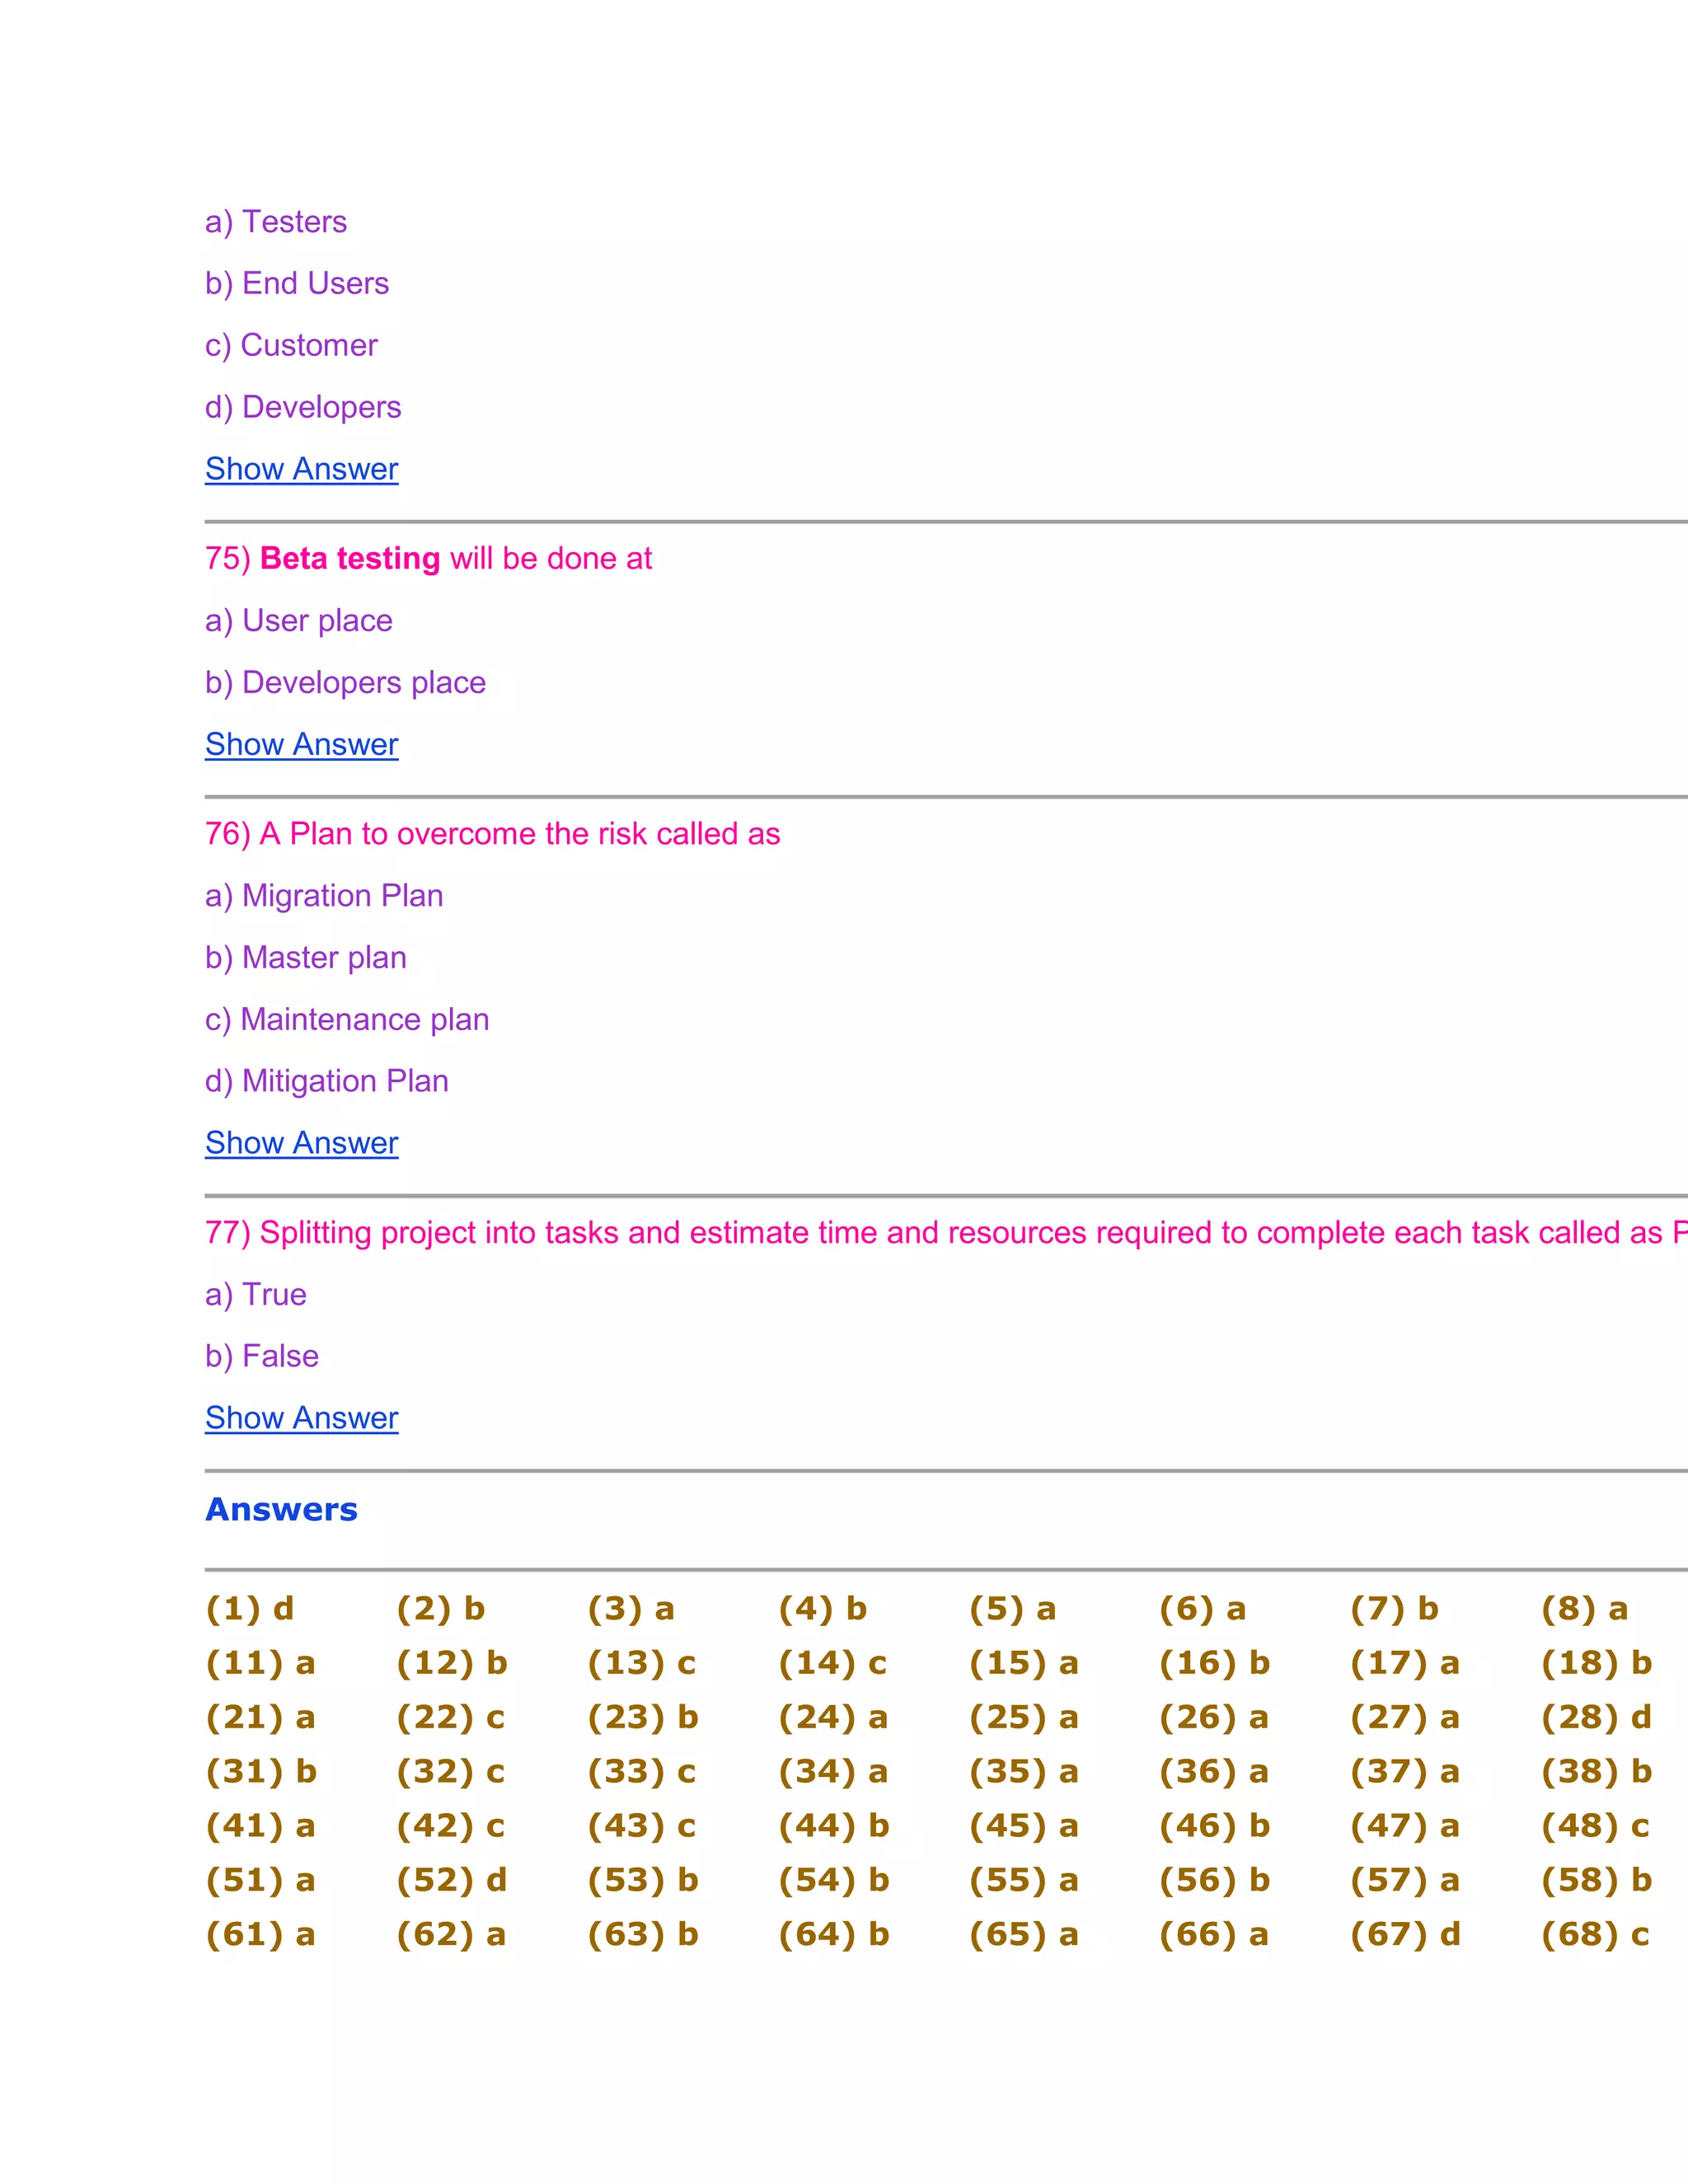Click the 'Answers' heading
1688x2184 pixels.
[x=281, y=1510]
